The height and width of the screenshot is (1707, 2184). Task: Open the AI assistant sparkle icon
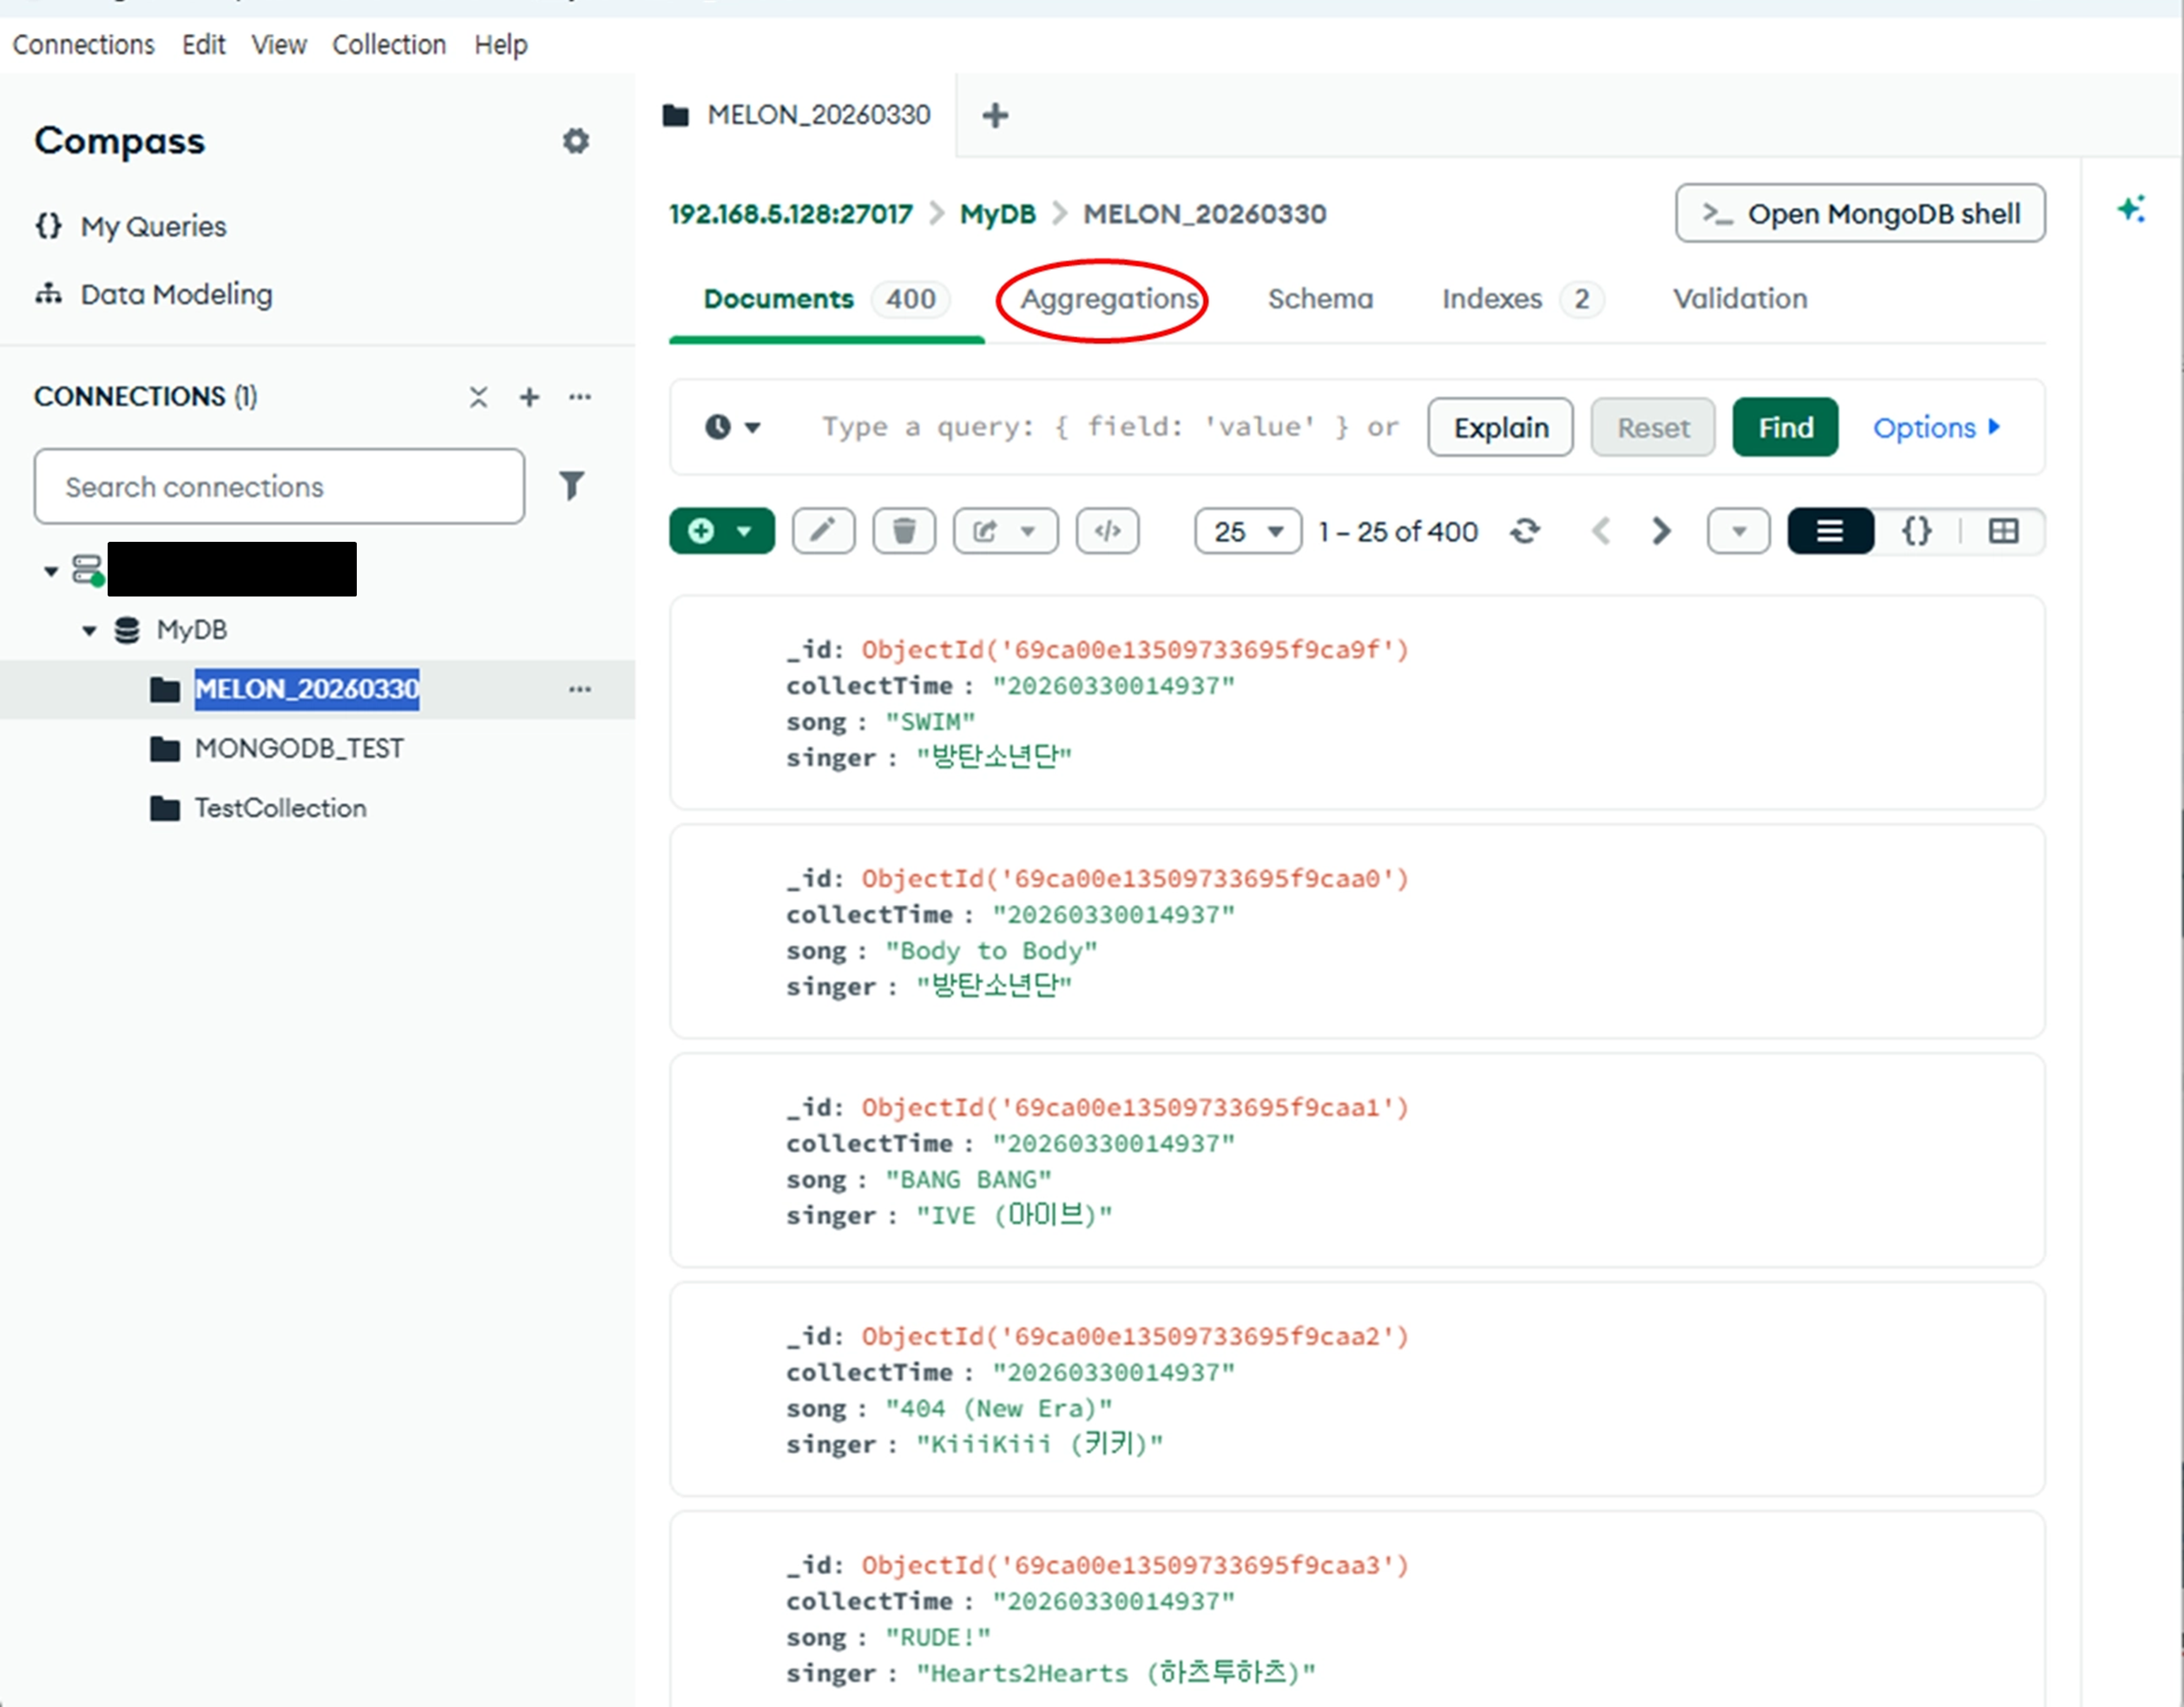point(2130,209)
